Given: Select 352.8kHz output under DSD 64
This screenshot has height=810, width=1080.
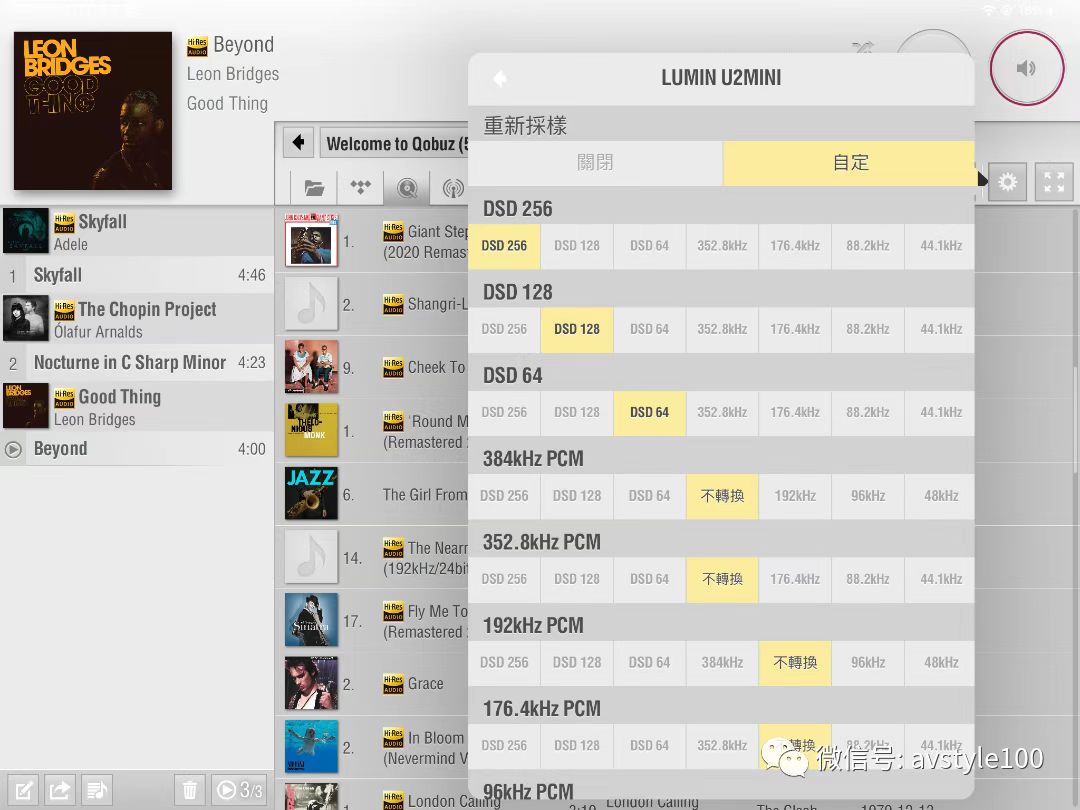Looking at the screenshot, I should tap(722, 412).
